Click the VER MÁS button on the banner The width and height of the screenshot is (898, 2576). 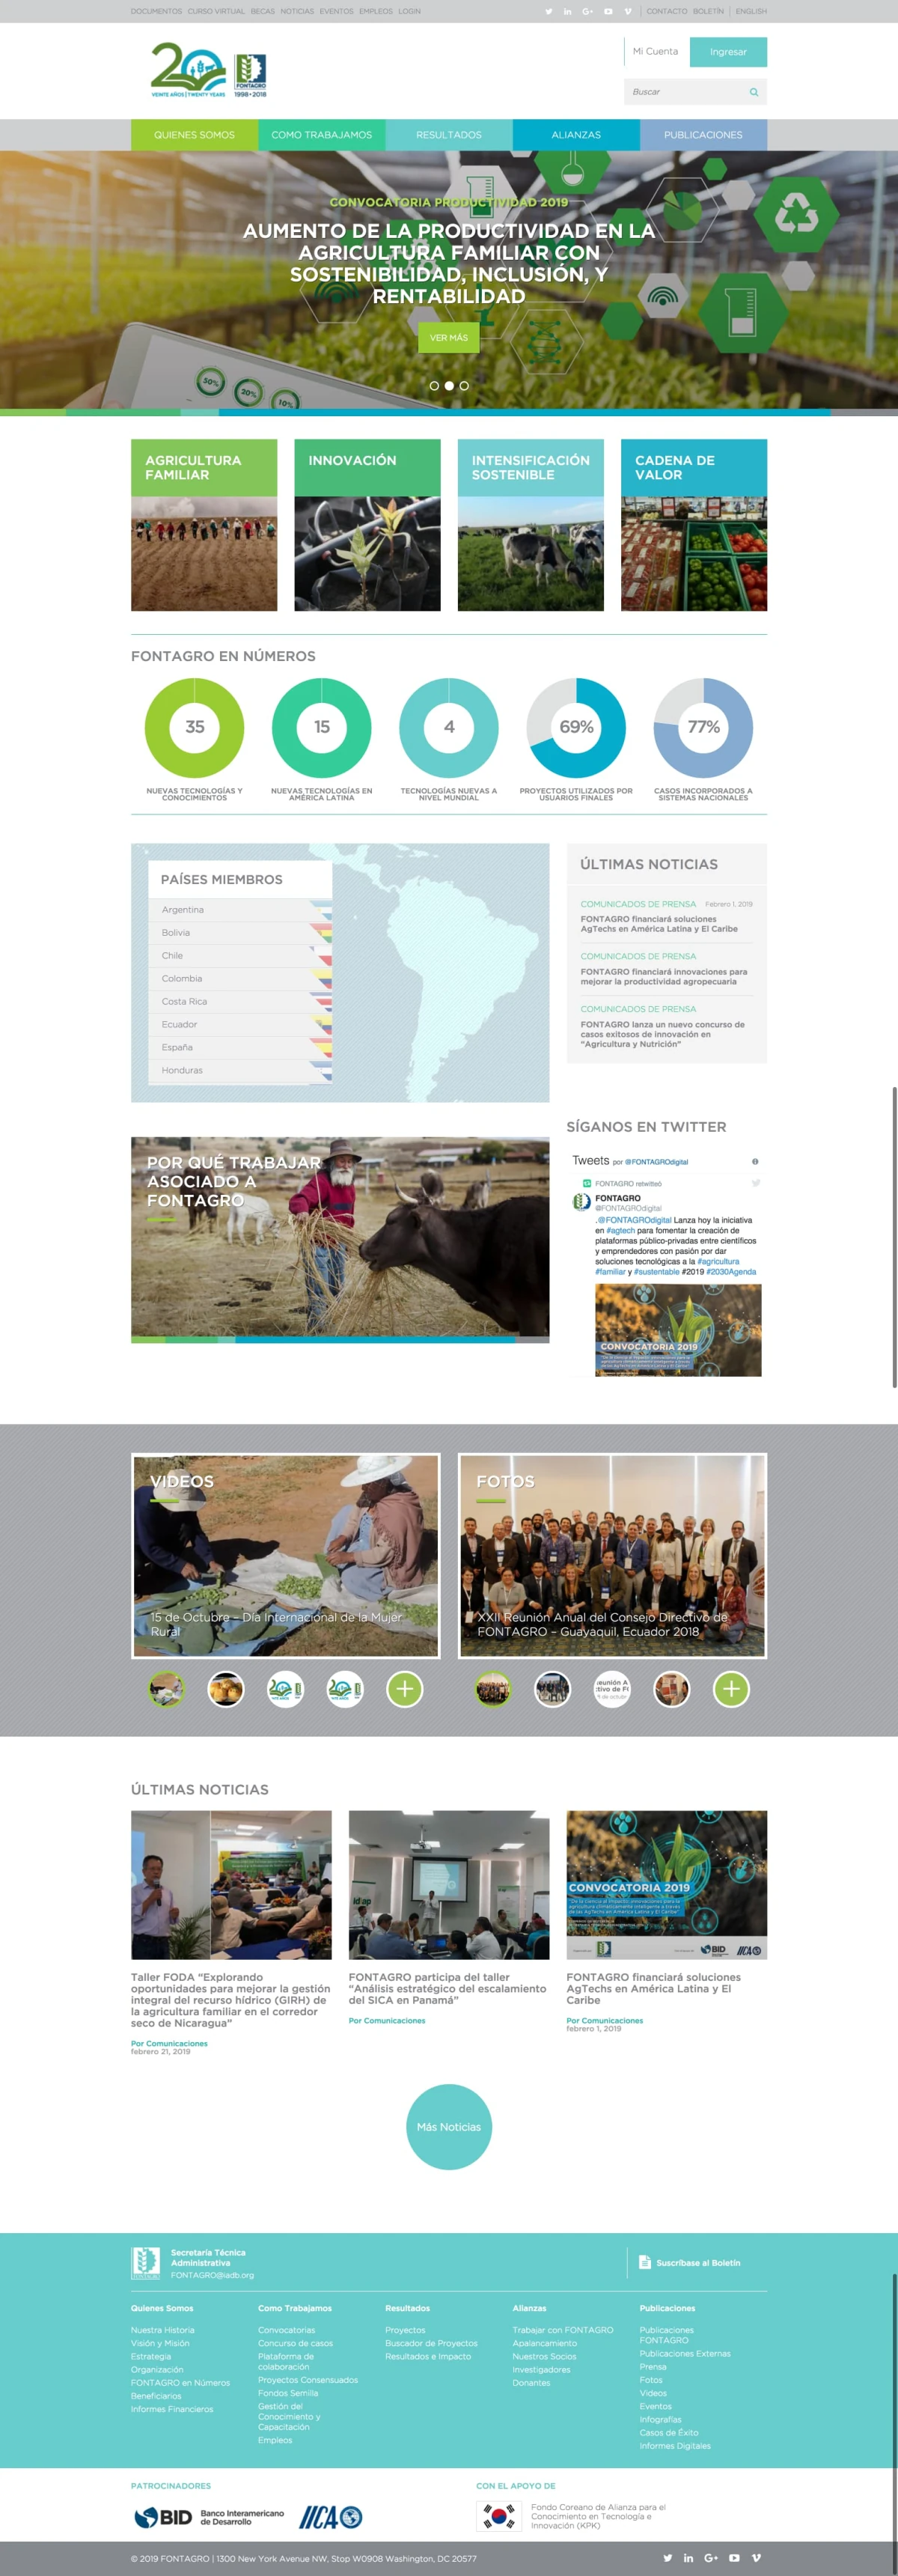(449, 338)
